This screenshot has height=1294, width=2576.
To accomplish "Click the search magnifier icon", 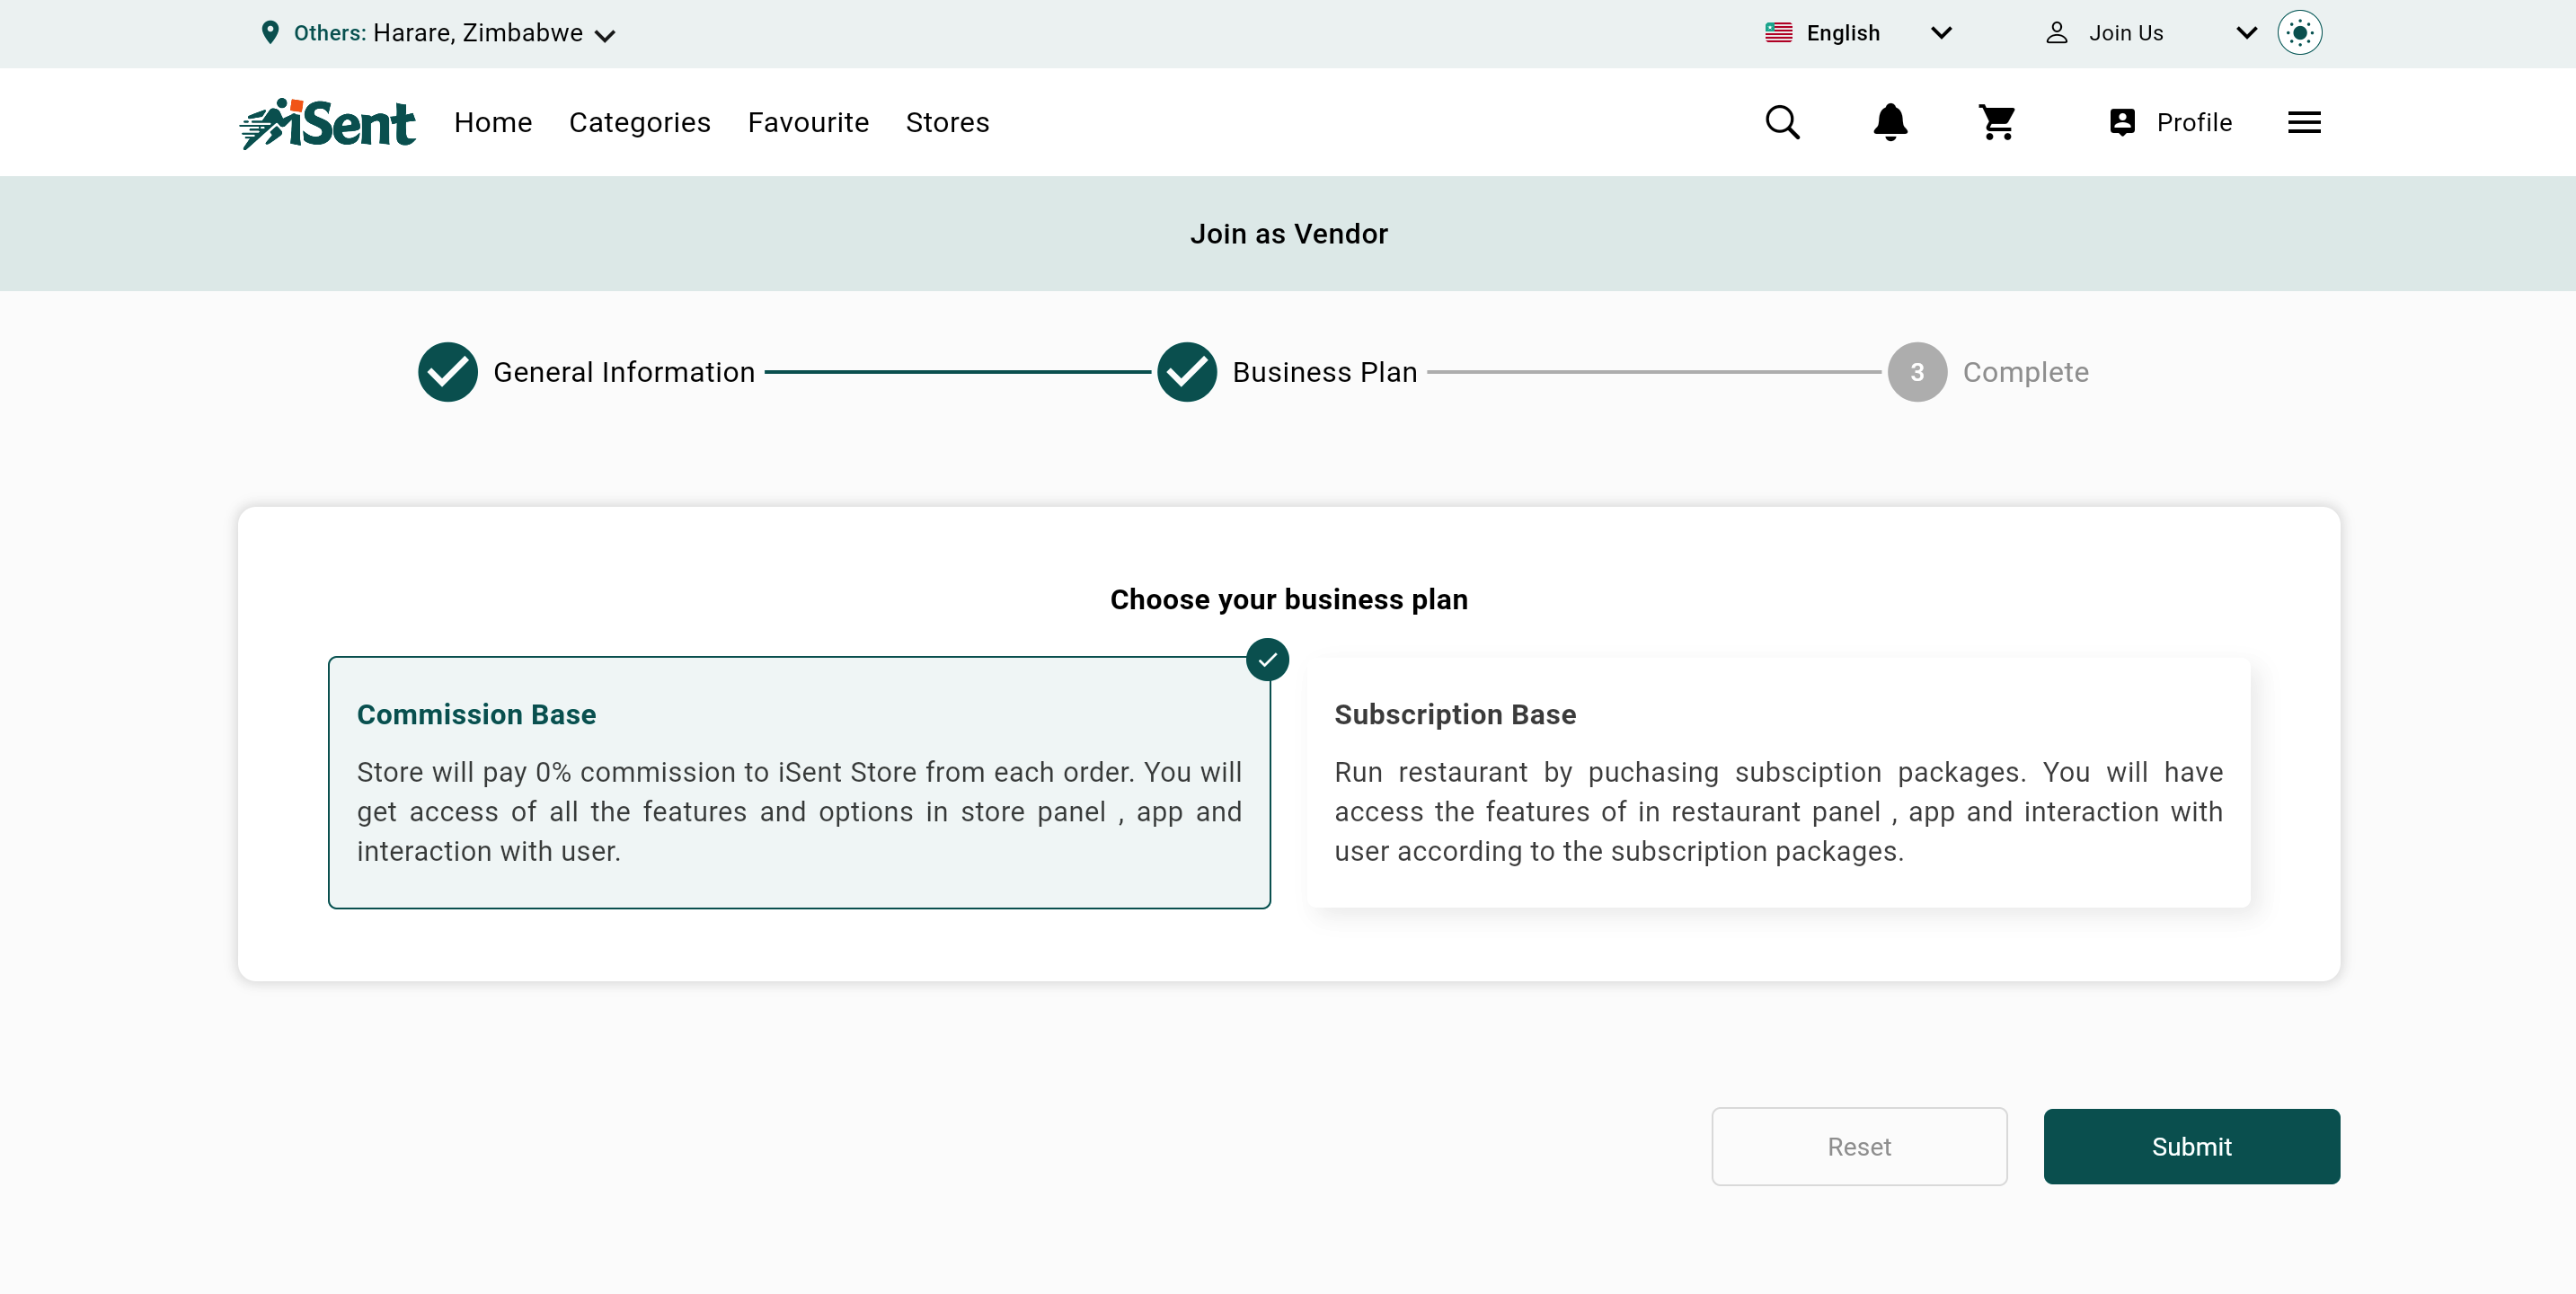I will [1781, 122].
